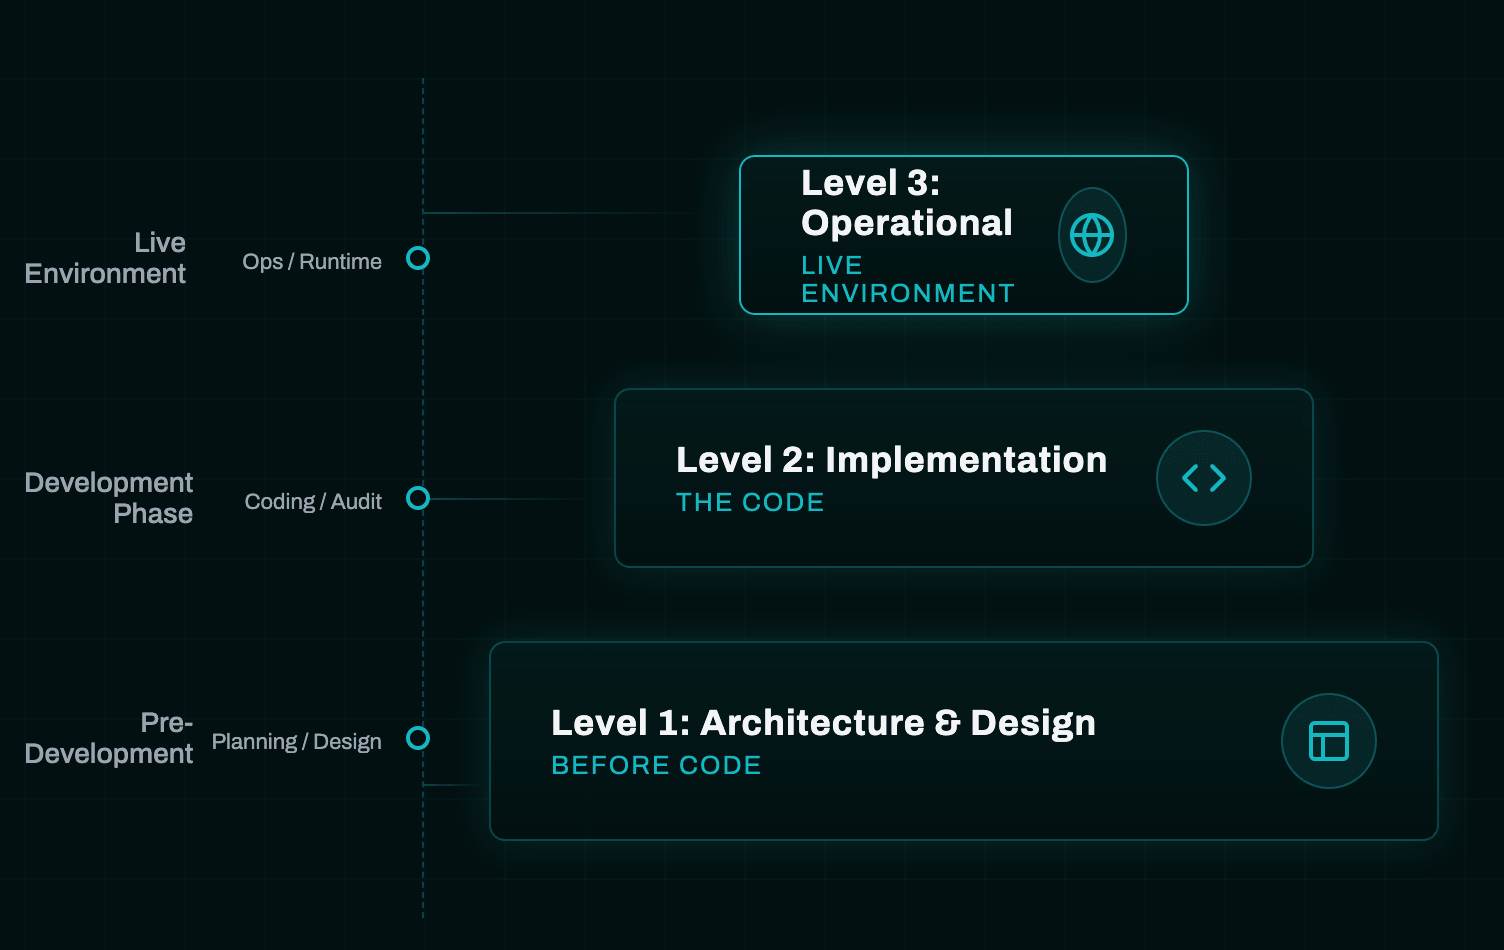Select the Development Phase section label
The width and height of the screenshot is (1504, 950).
pos(109,497)
